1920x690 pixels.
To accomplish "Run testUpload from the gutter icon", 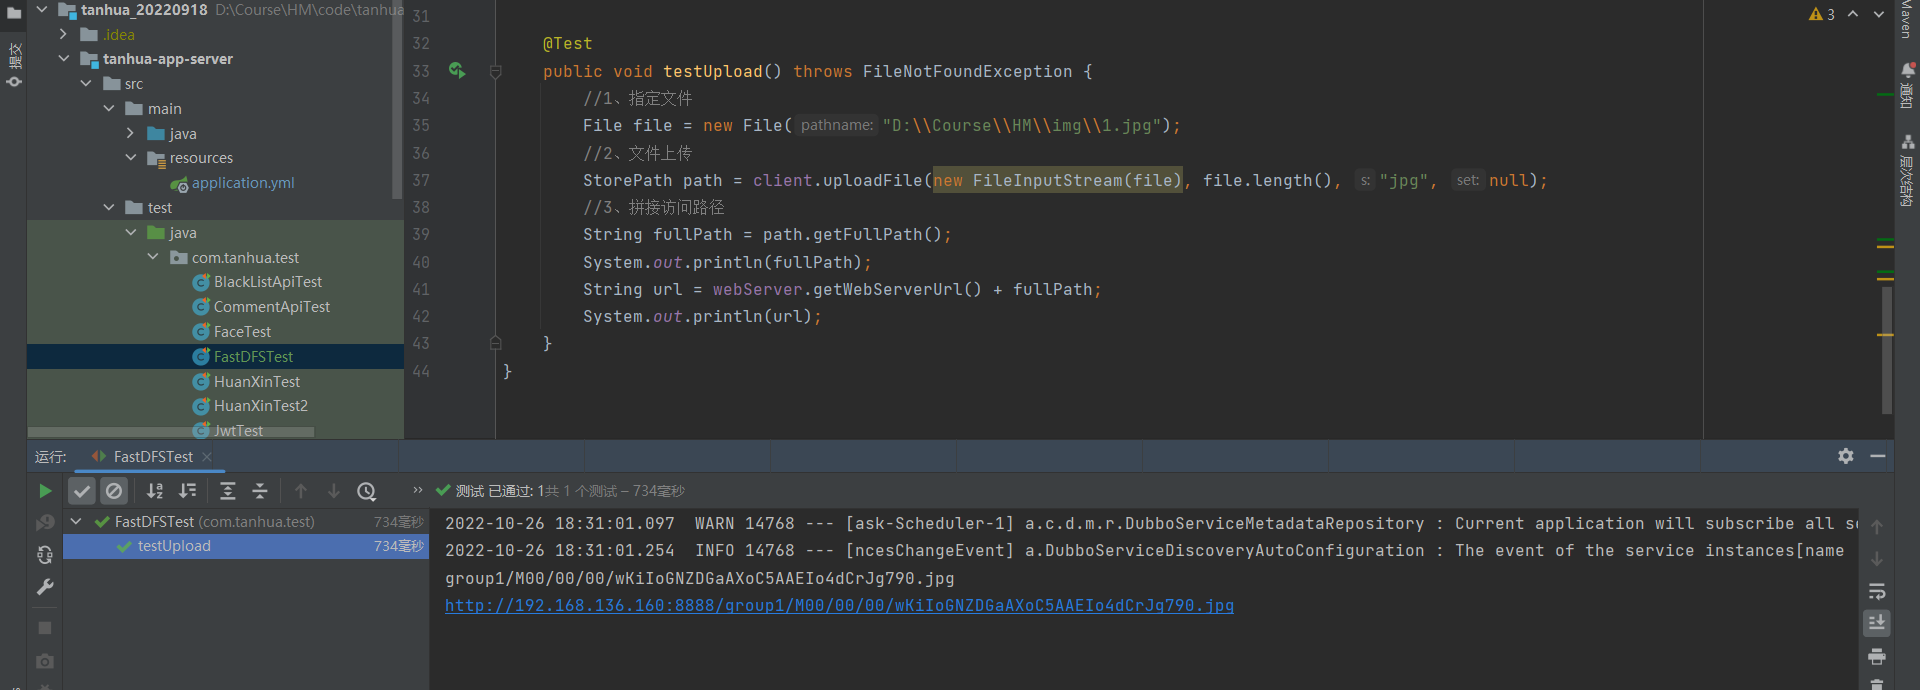I will coord(457,70).
